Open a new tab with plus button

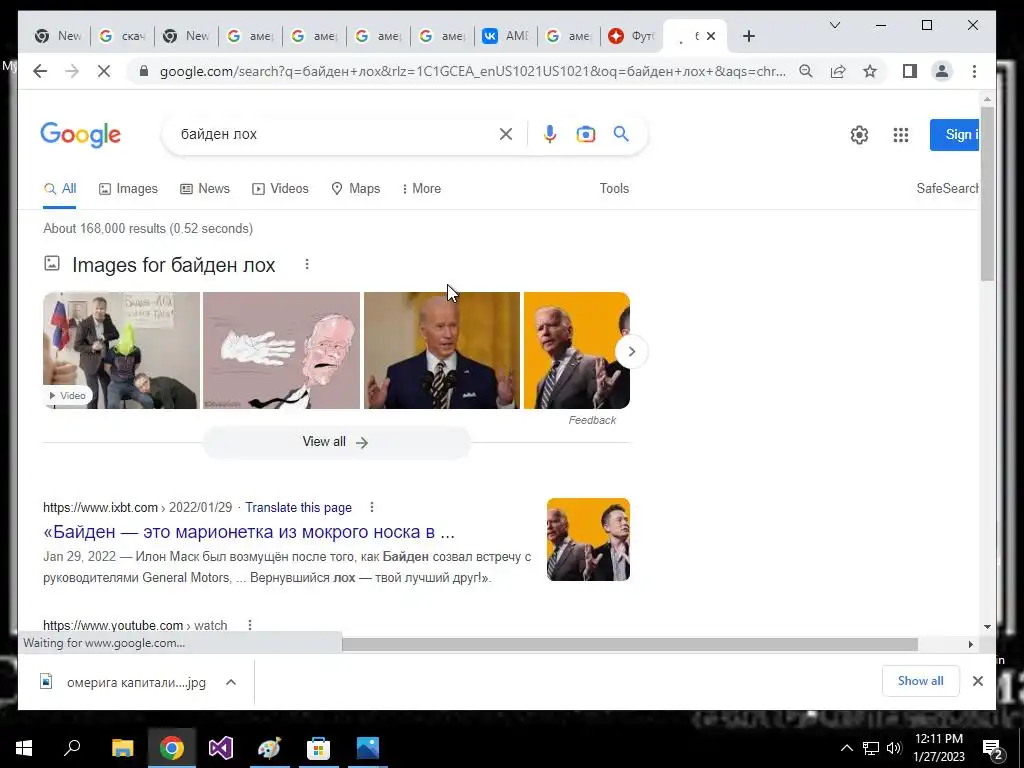[x=749, y=36]
